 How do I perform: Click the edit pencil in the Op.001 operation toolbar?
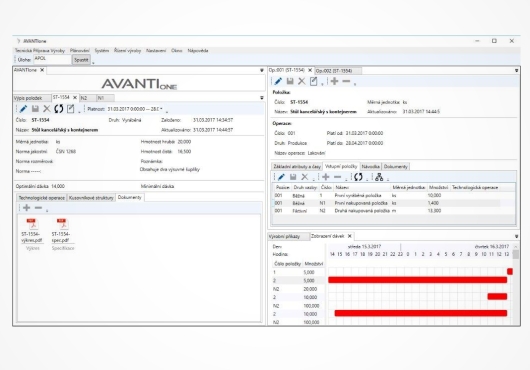pyautogui.click(x=278, y=81)
